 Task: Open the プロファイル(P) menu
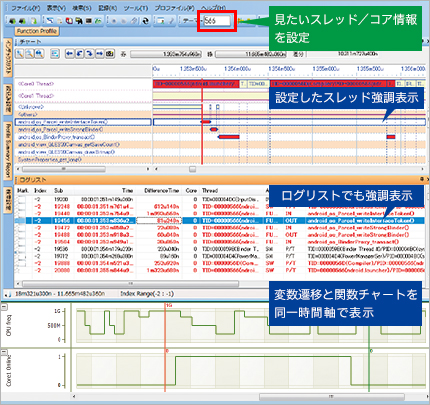pyautogui.click(x=174, y=8)
